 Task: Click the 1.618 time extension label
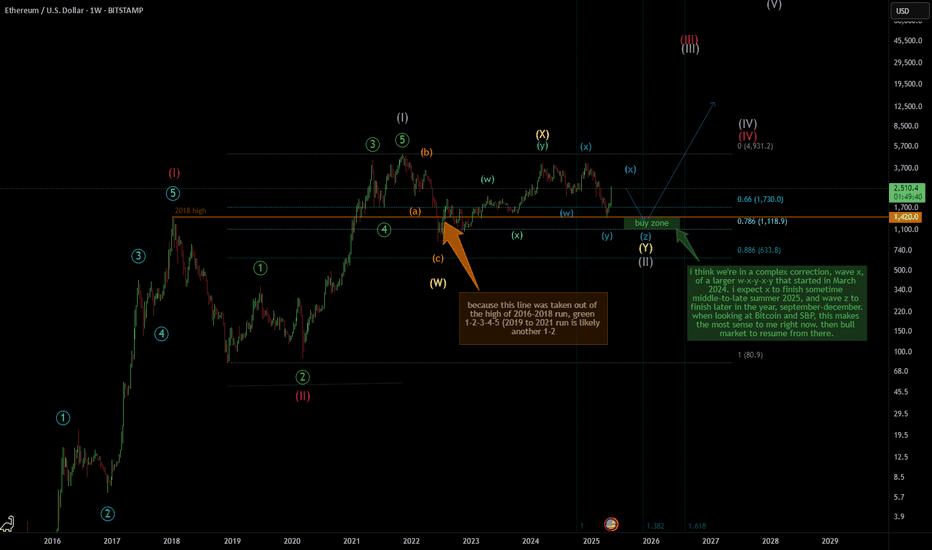697,526
